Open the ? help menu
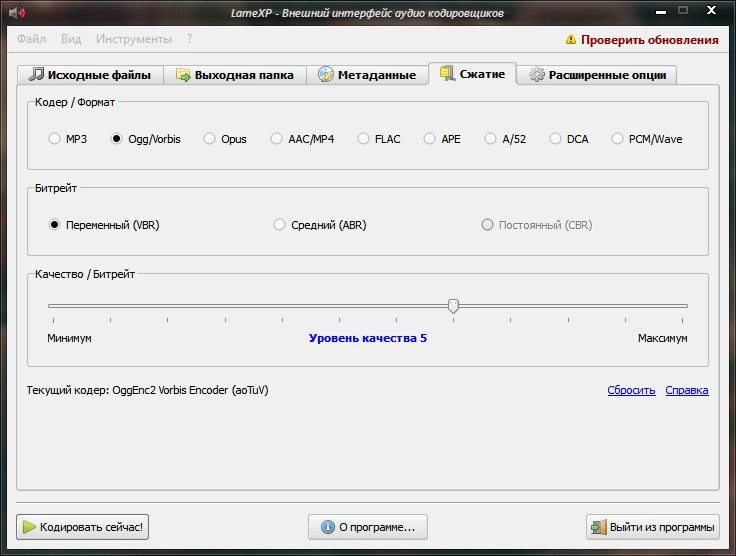This screenshot has height=556, width=736. (x=189, y=39)
